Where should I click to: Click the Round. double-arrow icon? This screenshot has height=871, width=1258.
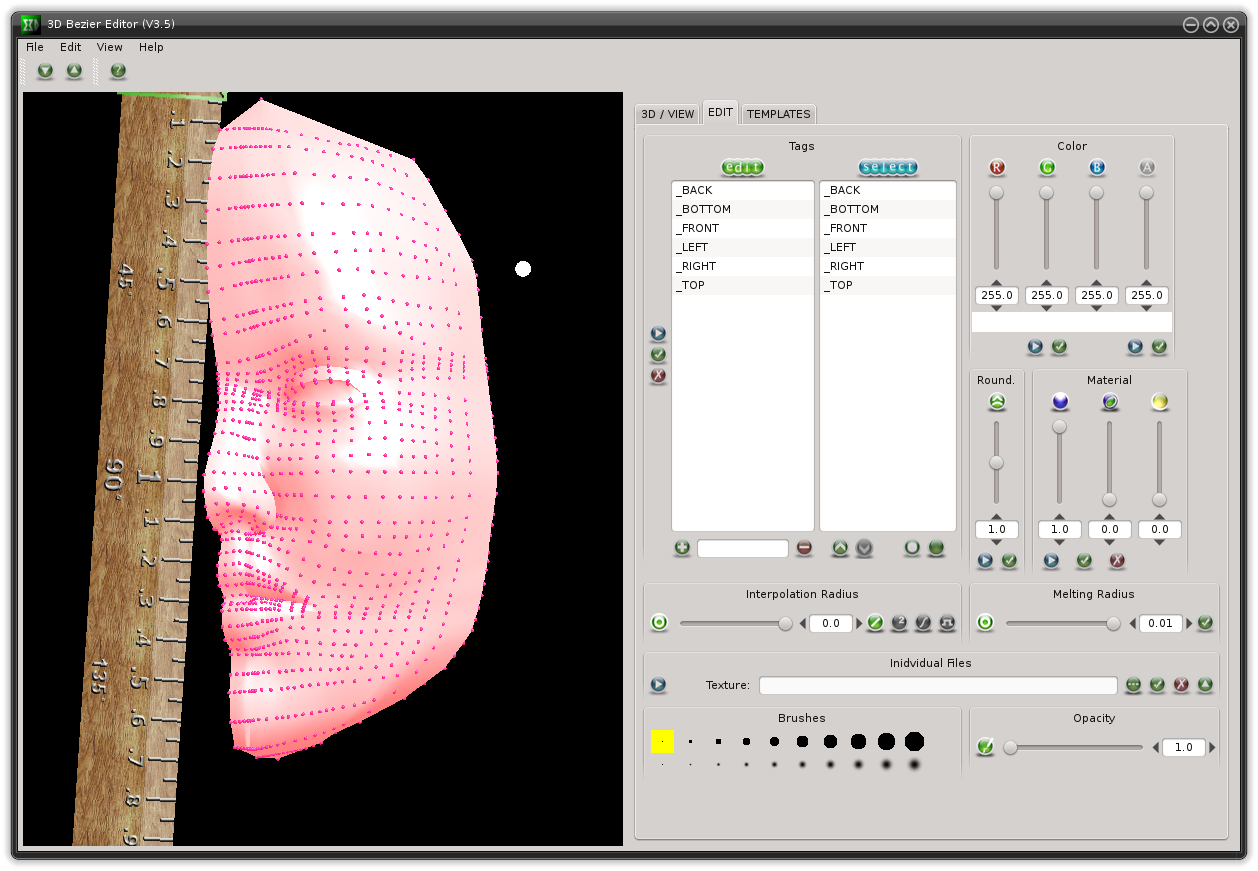click(x=996, y=402)
